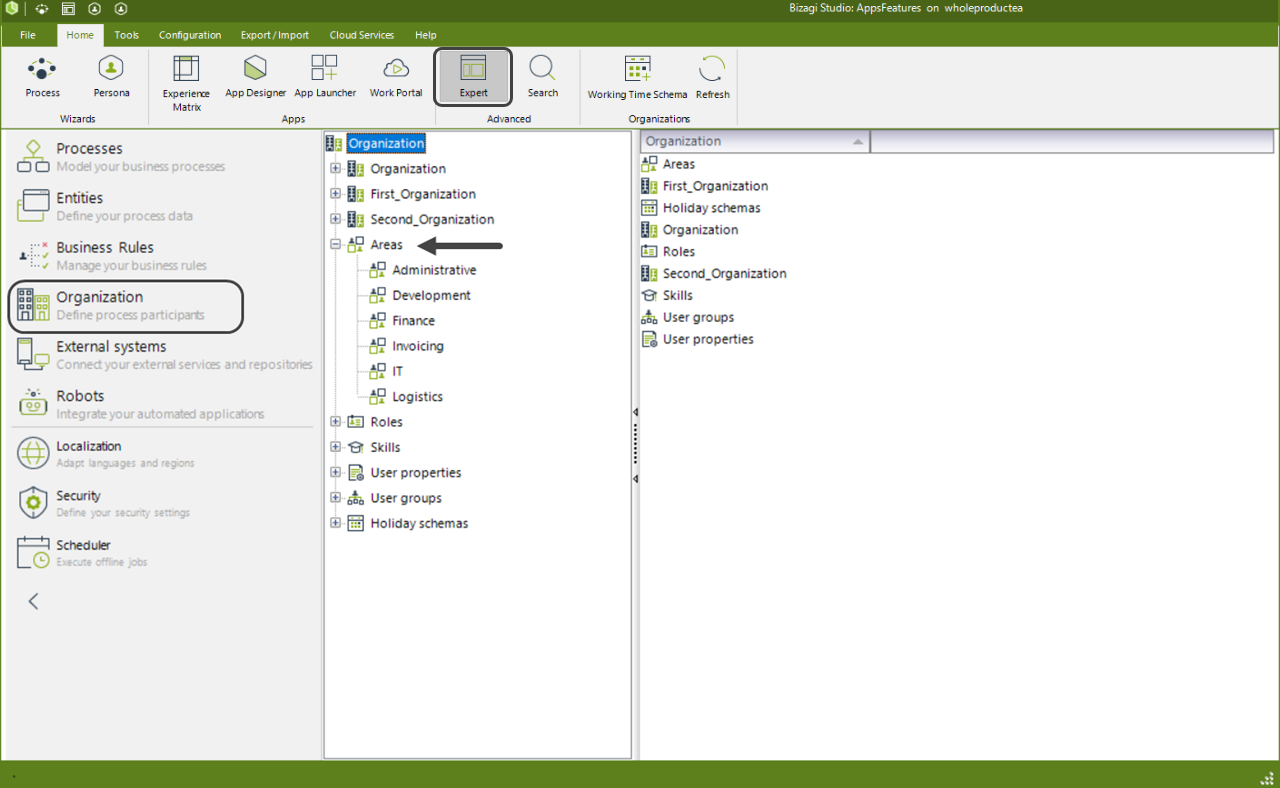Select Holiday schemas in the right list
Viewport: 1280px width, 788px height.
(711, 208)
